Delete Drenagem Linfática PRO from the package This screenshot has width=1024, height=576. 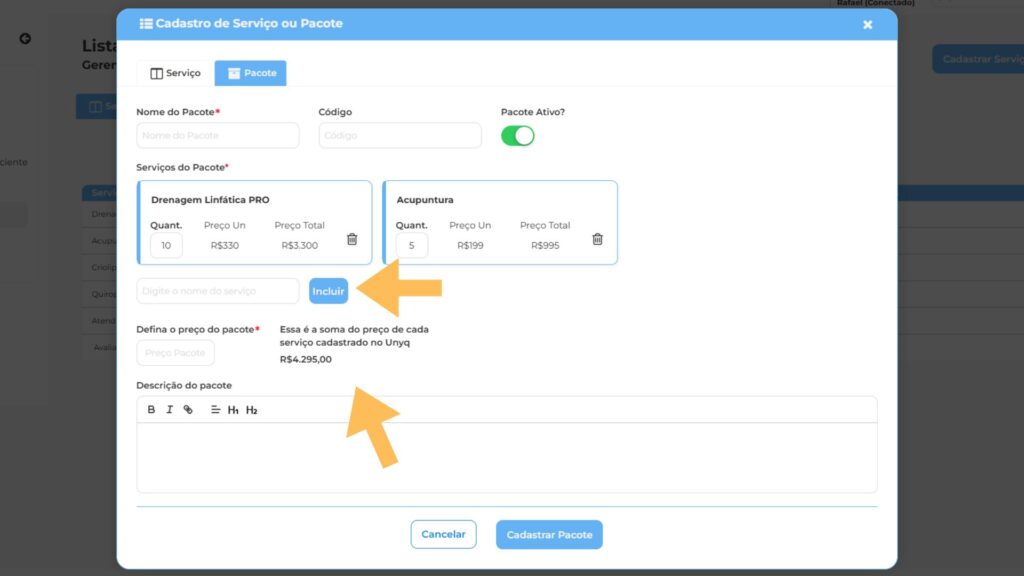(352, 239)
